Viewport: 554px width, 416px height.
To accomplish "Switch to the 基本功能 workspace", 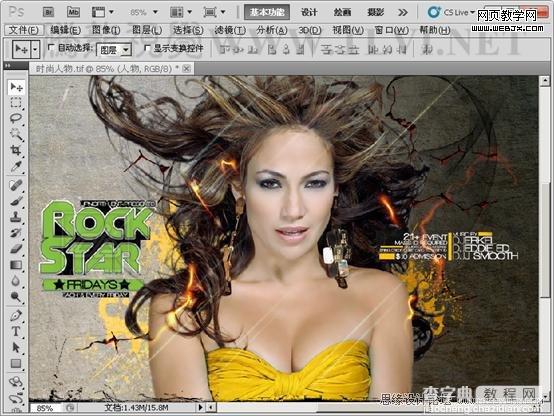I will coord(267,12).
